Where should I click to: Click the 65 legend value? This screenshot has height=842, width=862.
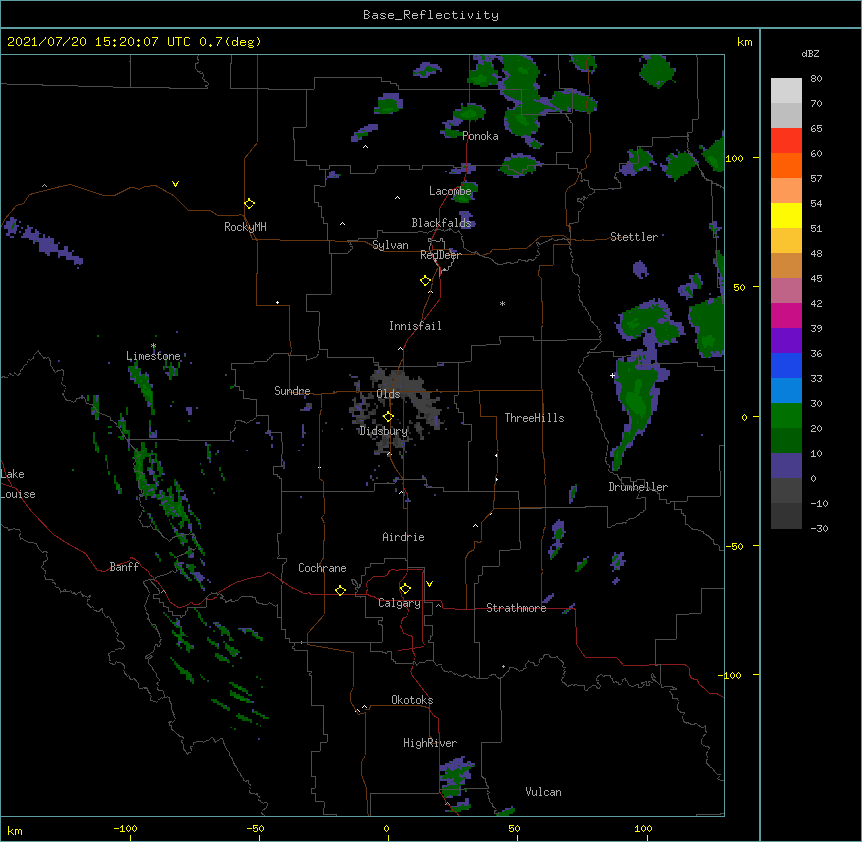tap(816, 129)
